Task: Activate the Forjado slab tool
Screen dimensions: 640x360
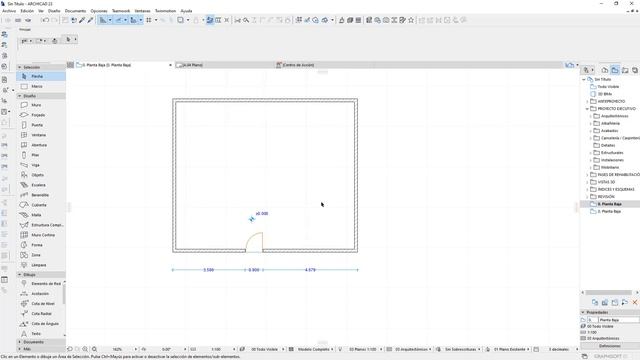Action: 41,115
